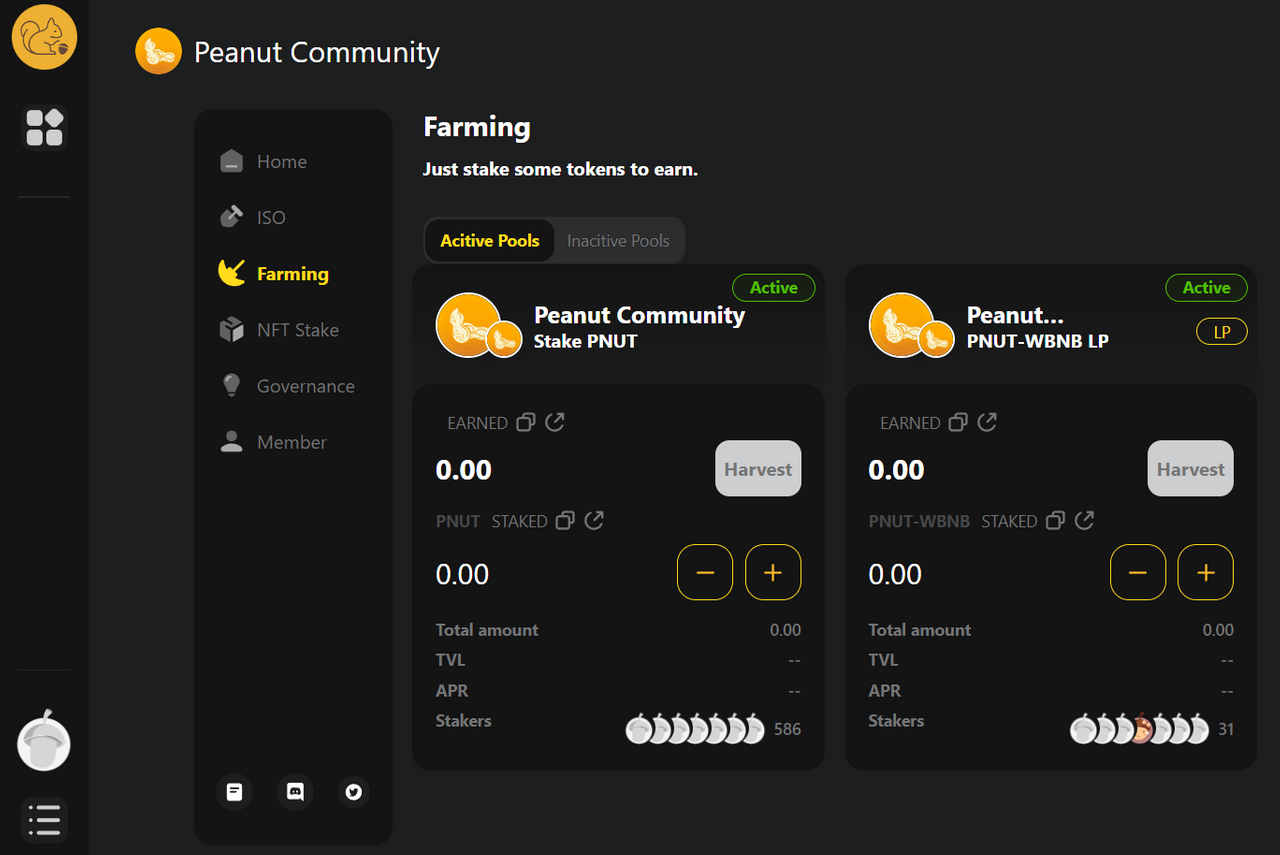Select the Acitive Pools tab
This screenshot has height=855, width=1280.
490,241
